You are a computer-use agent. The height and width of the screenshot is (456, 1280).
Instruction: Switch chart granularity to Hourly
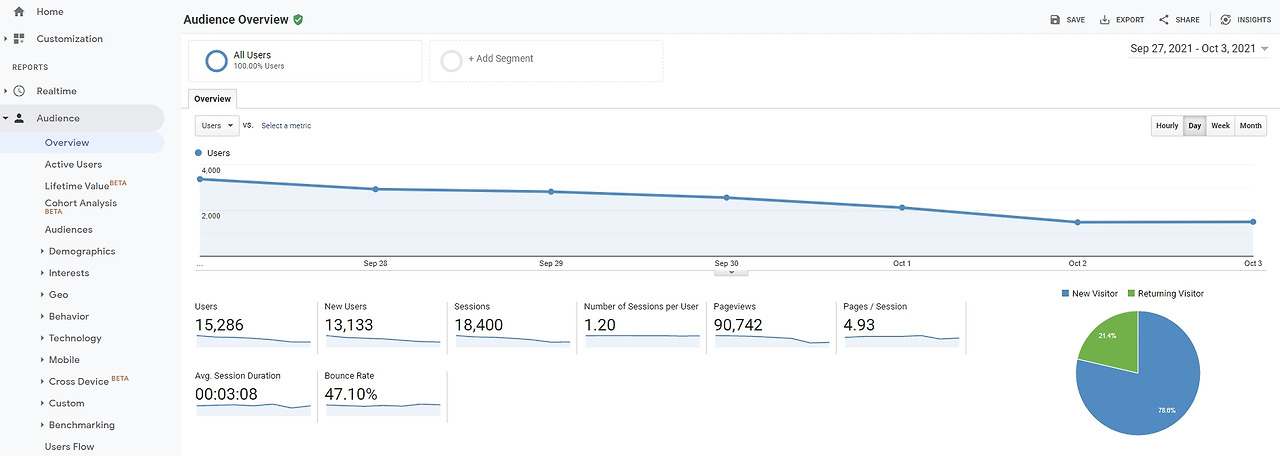pyautogui.click(x=1167, y=126)
